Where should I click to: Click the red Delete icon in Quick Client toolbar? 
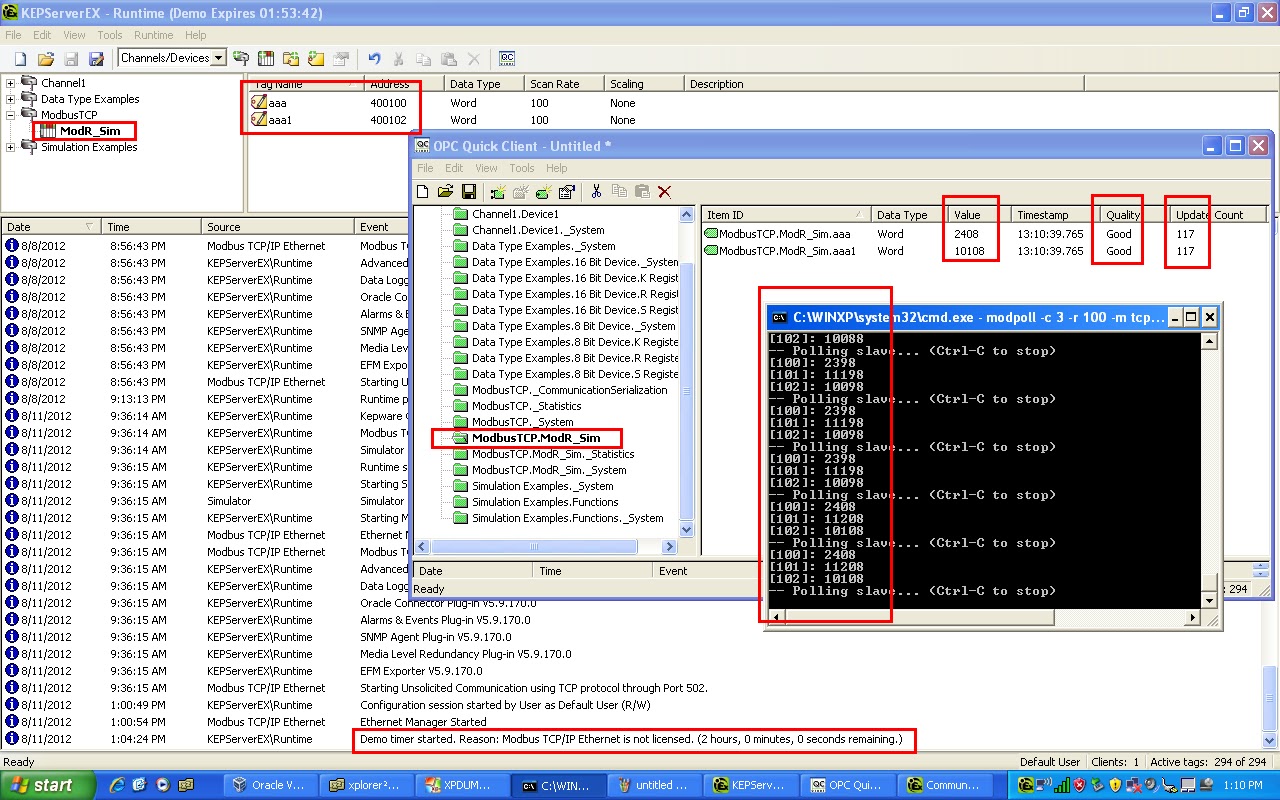(x=665, y=191)
